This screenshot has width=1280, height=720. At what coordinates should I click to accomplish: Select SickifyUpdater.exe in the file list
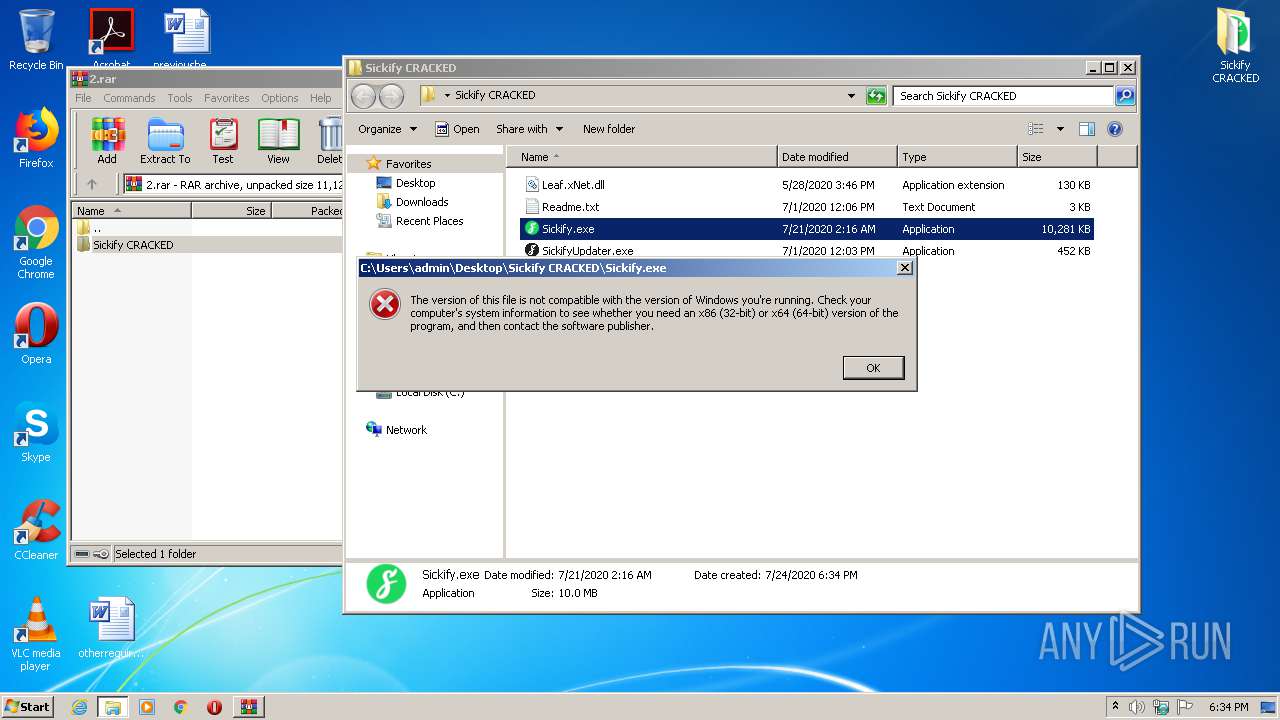click(587, 251)
